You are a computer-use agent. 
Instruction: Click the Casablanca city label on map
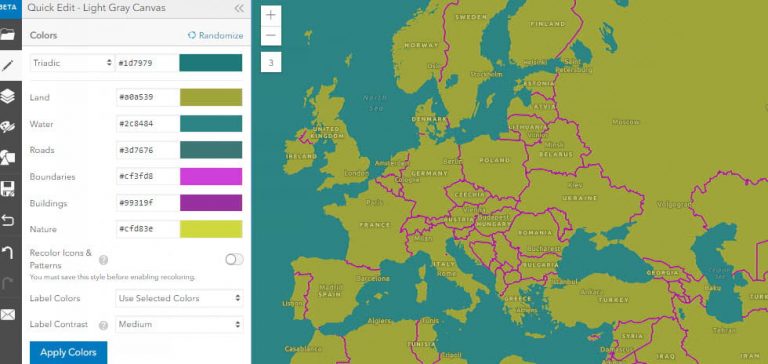click(302, 349)
